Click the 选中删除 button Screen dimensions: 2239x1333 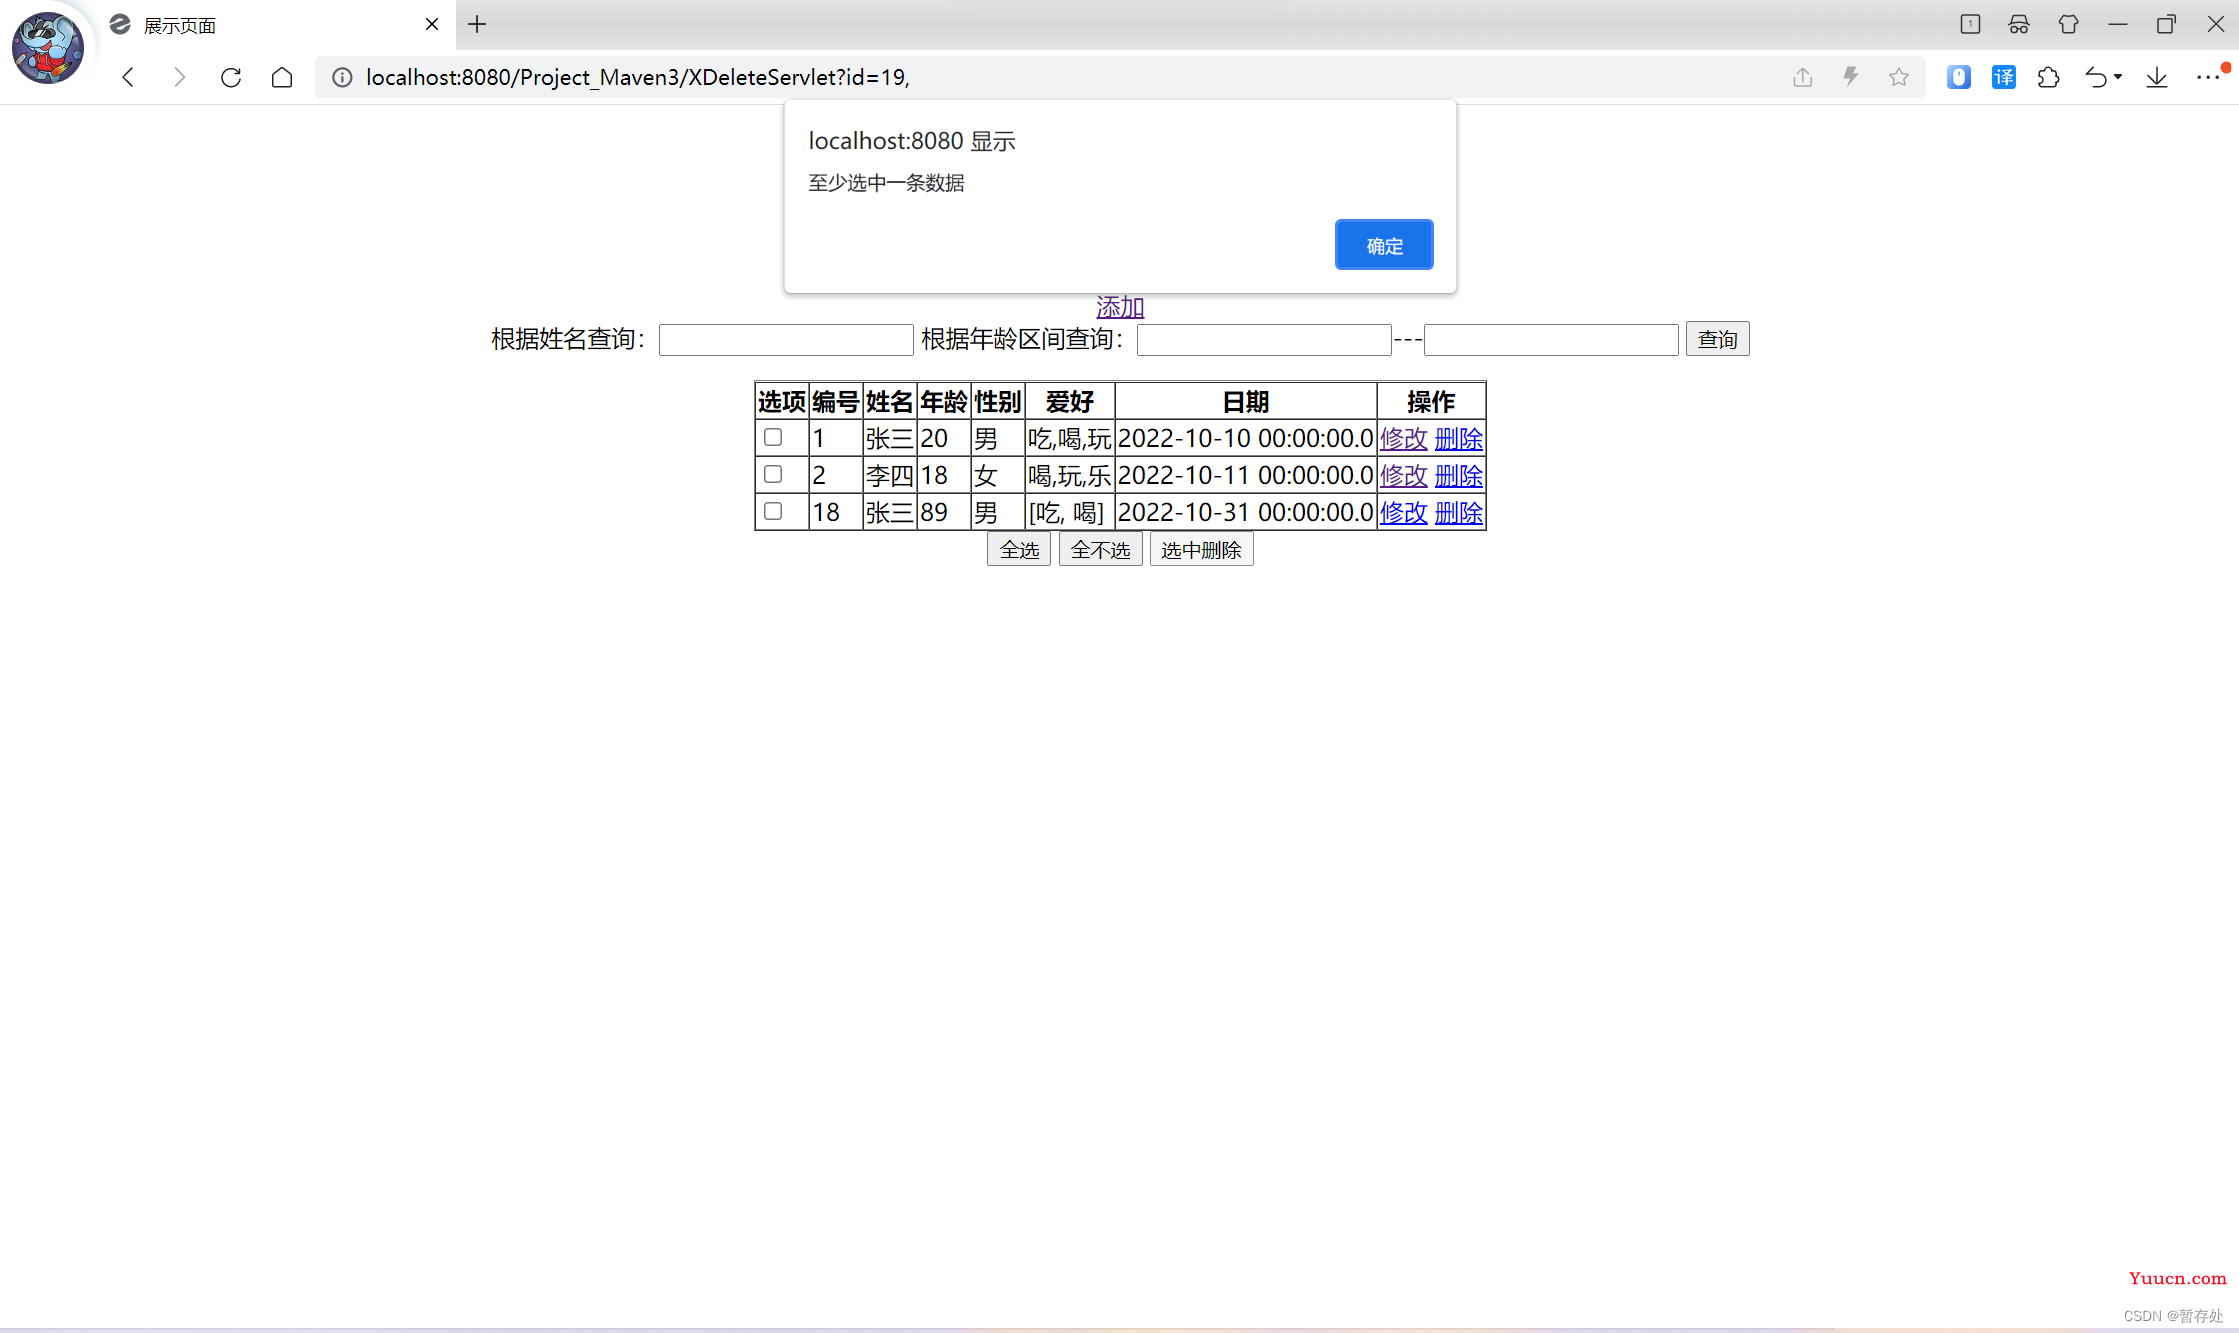1201,550
